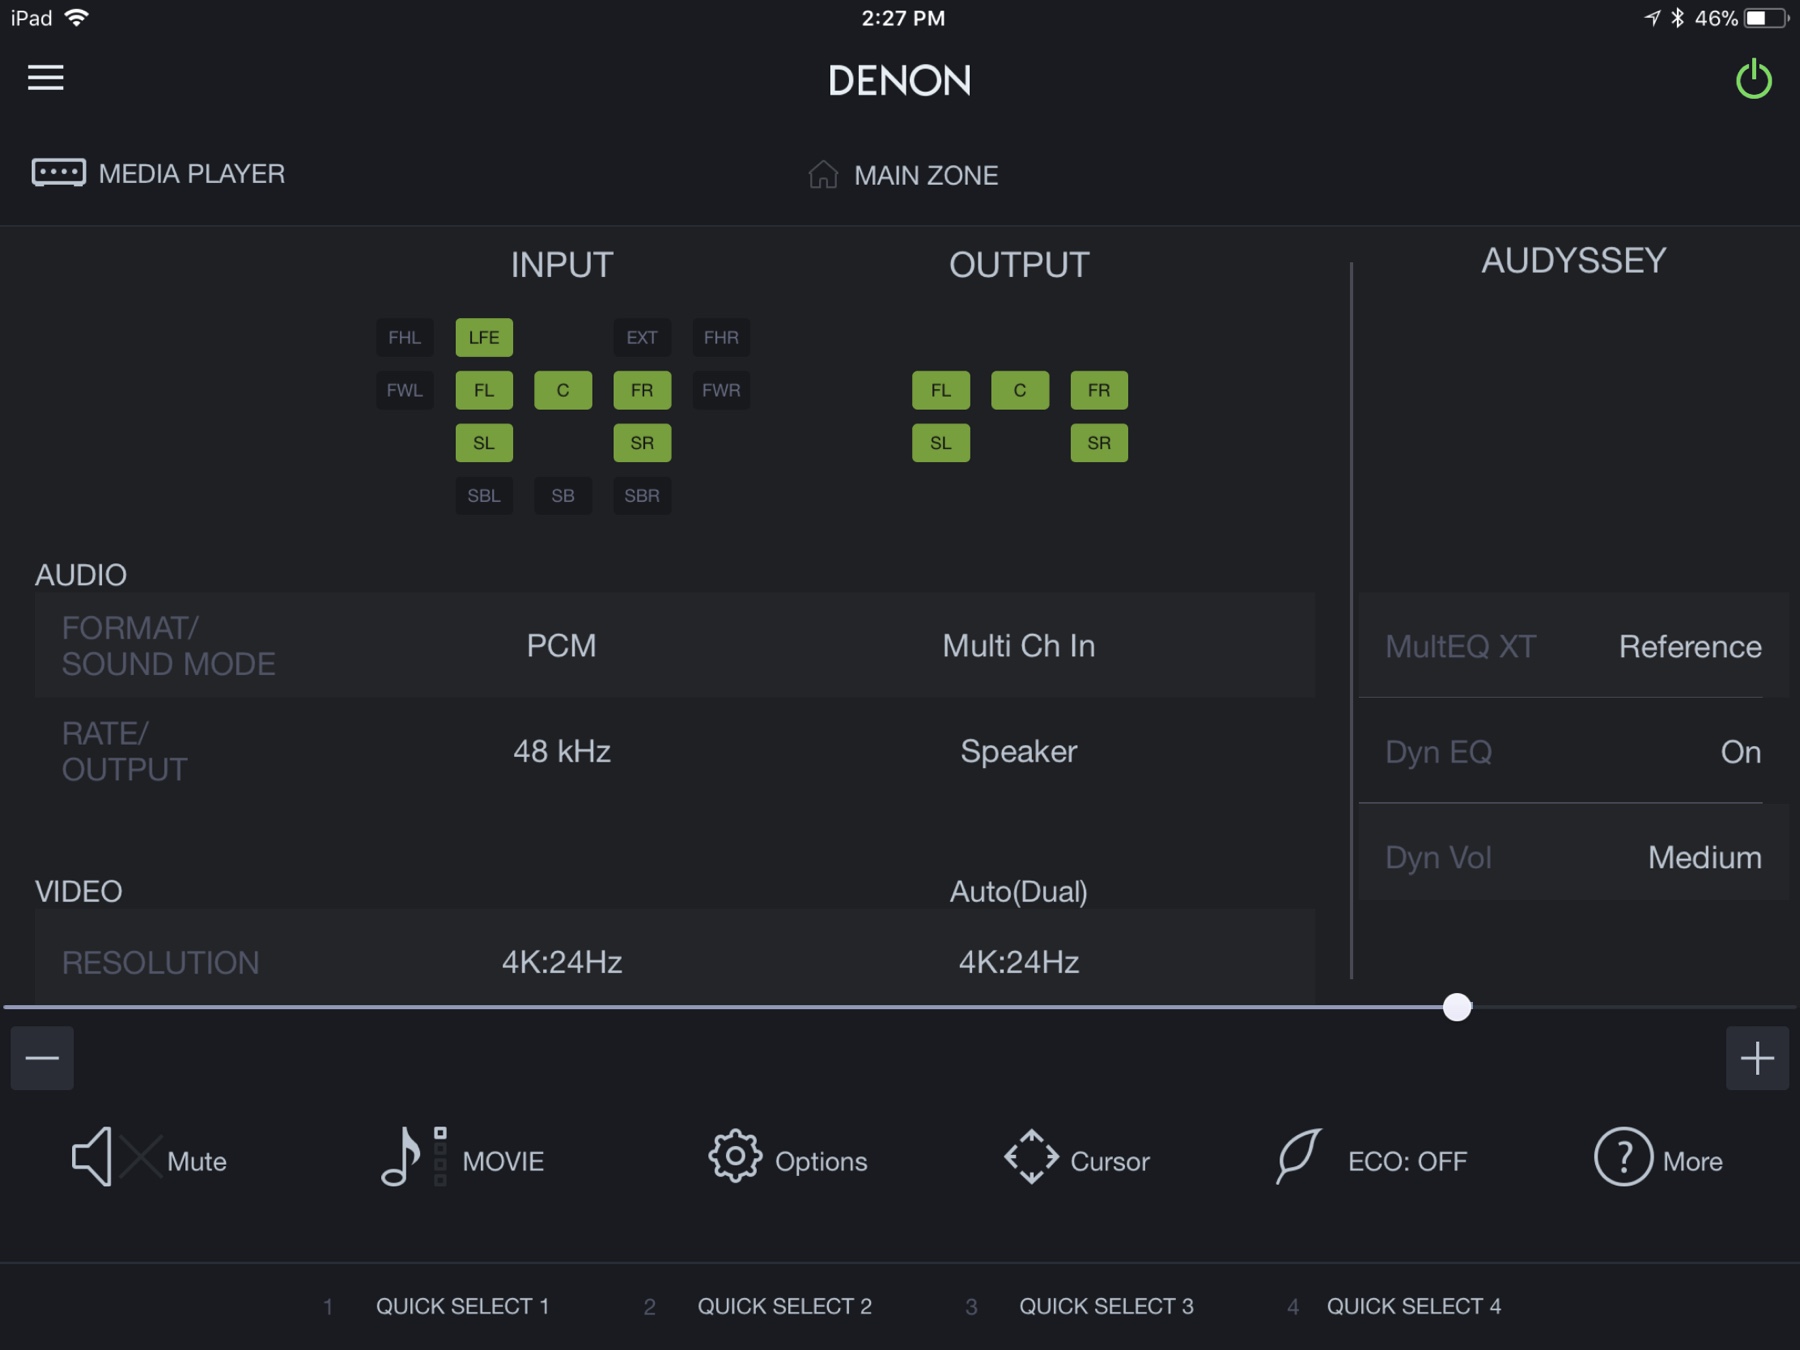Open the Cursor control pad icon
The width and height of the screenshot is (1800, 1350).
click(1031, 1157)
